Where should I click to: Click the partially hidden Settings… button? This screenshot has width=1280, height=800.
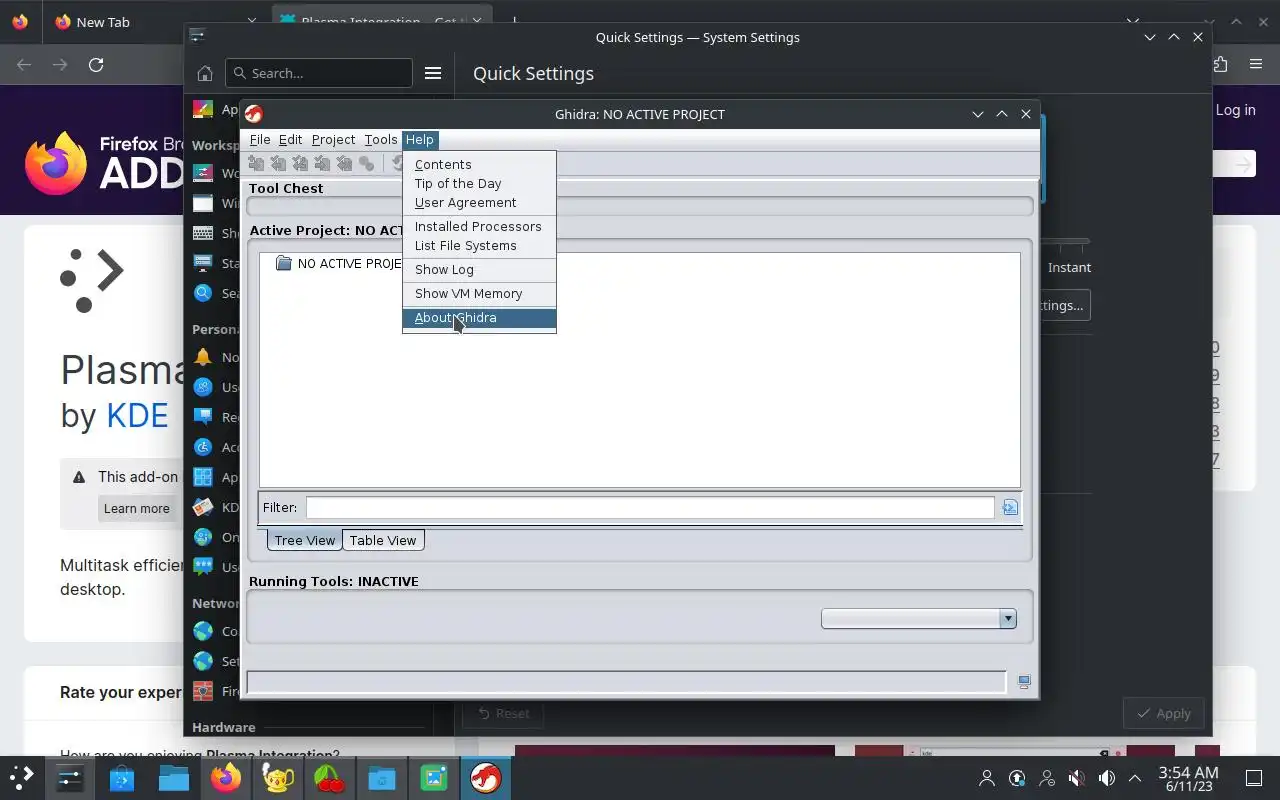point(1064,305)
